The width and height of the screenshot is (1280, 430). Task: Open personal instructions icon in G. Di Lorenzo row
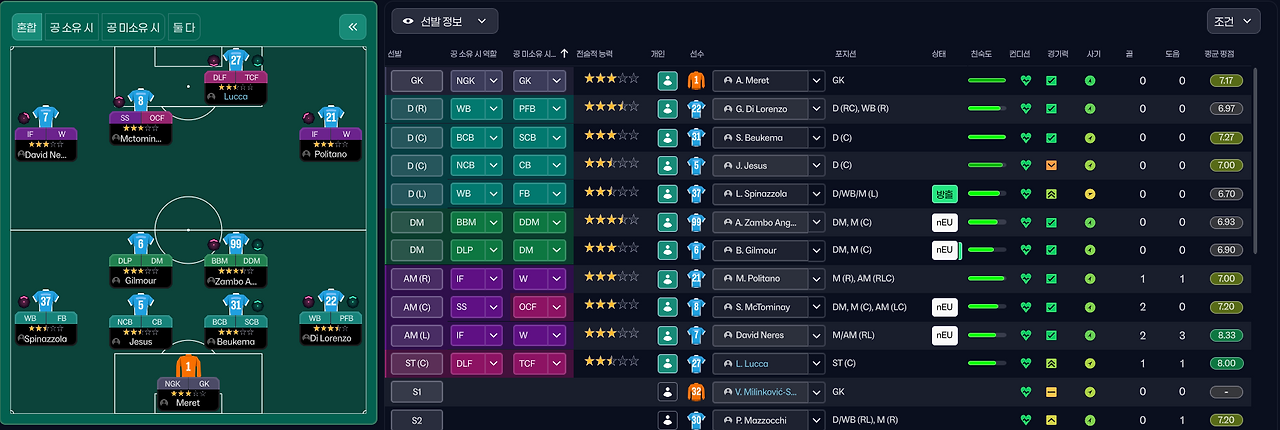[667, 109]
